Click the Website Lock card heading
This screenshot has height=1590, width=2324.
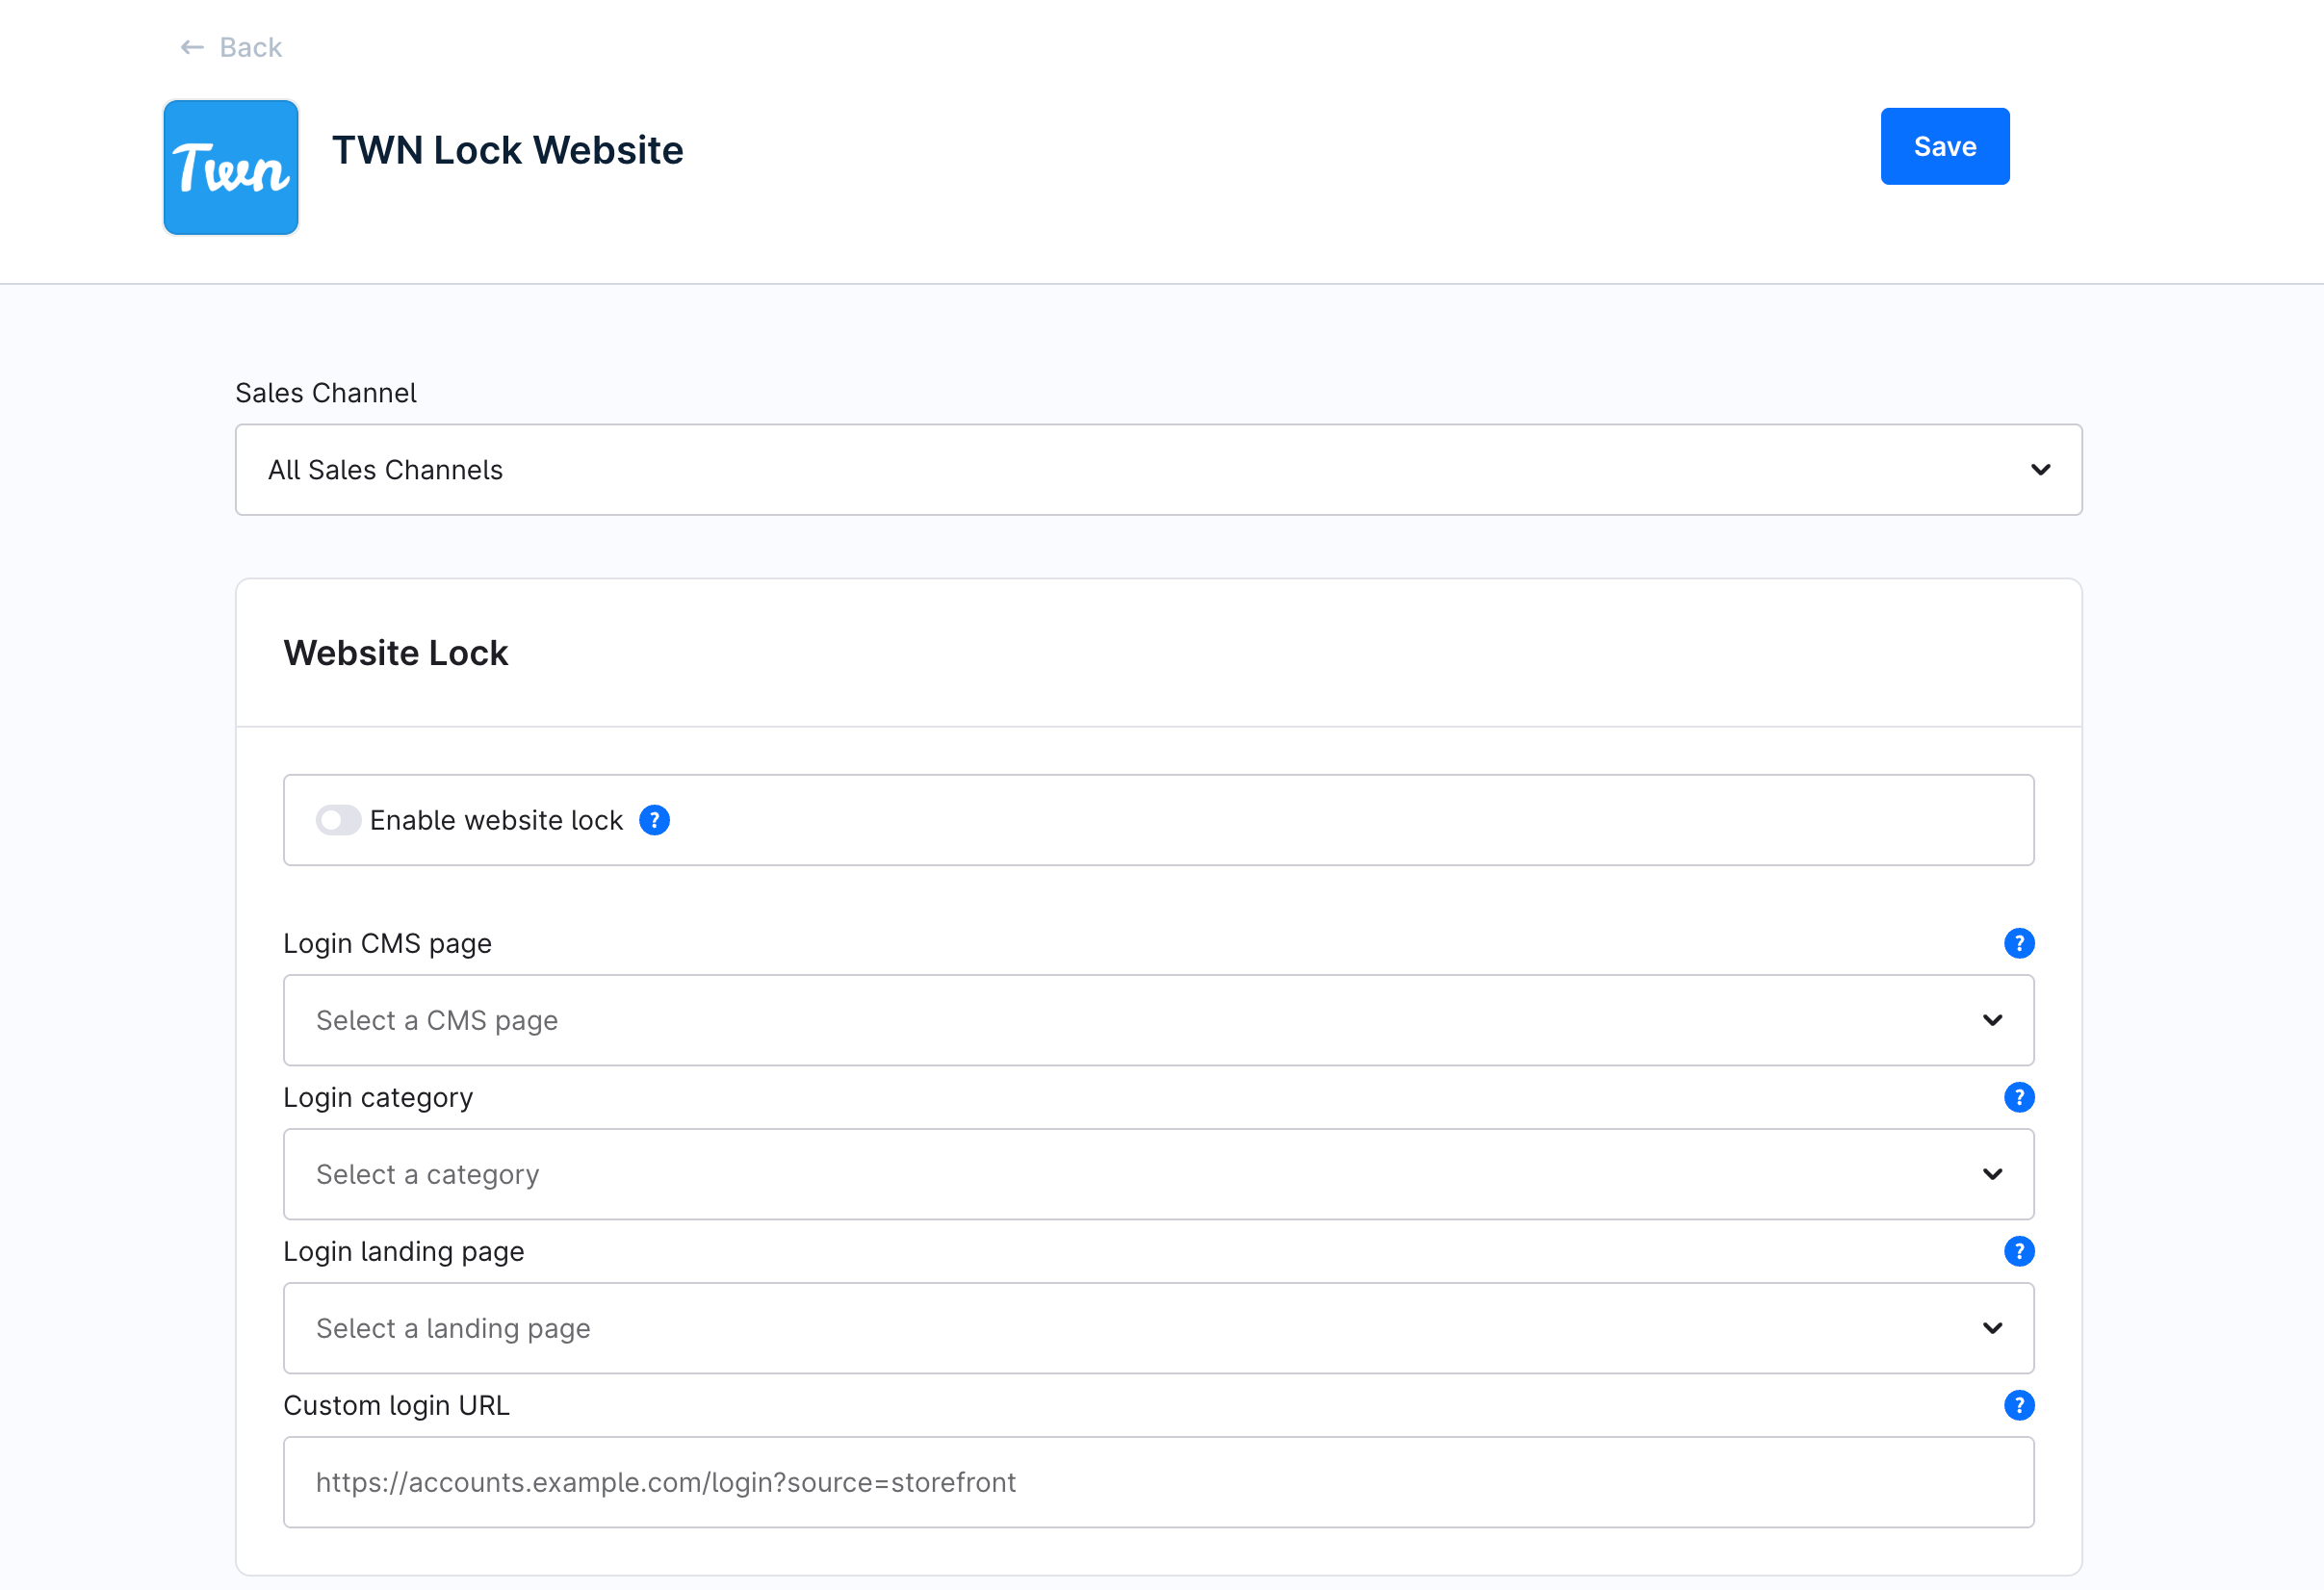396,653
